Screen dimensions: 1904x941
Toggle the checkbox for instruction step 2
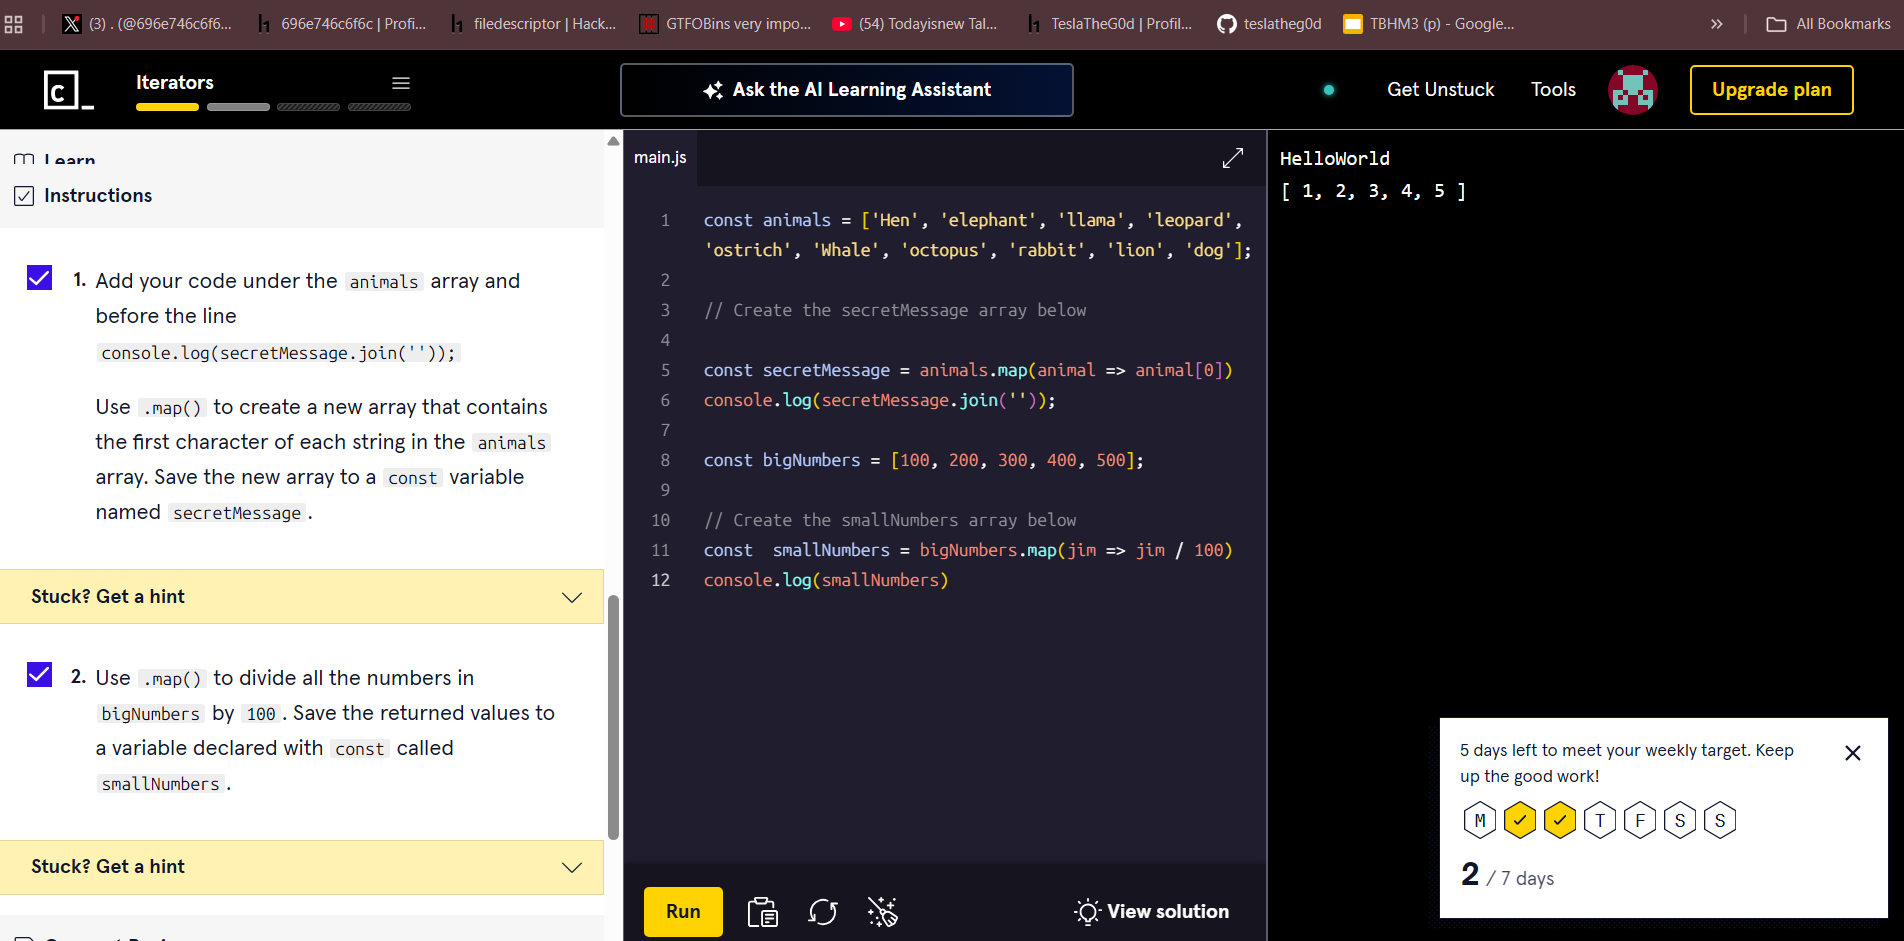pyautogui.click(x=39, y=675)
